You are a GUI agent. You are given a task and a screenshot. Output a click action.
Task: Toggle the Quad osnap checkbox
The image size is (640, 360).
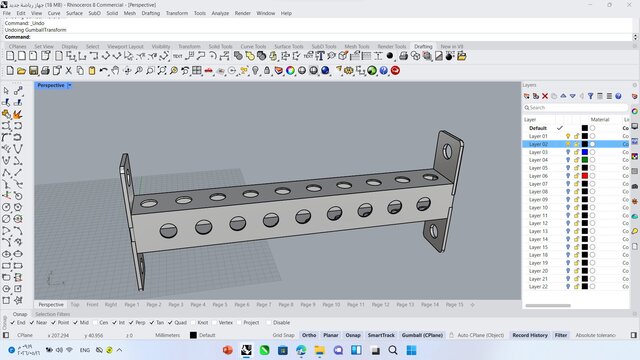pos(170,322)
